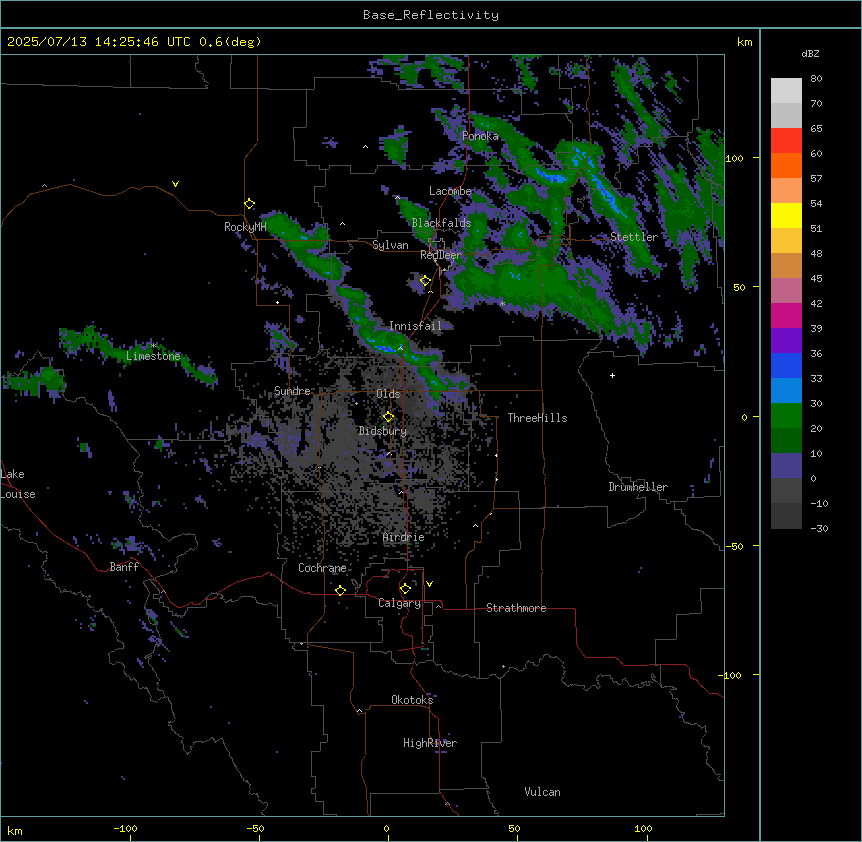This screenshot has height=842, width=862.
Task: Pick the yellow 51-54 dBZ legend swatch
Action: pos(786,215)
